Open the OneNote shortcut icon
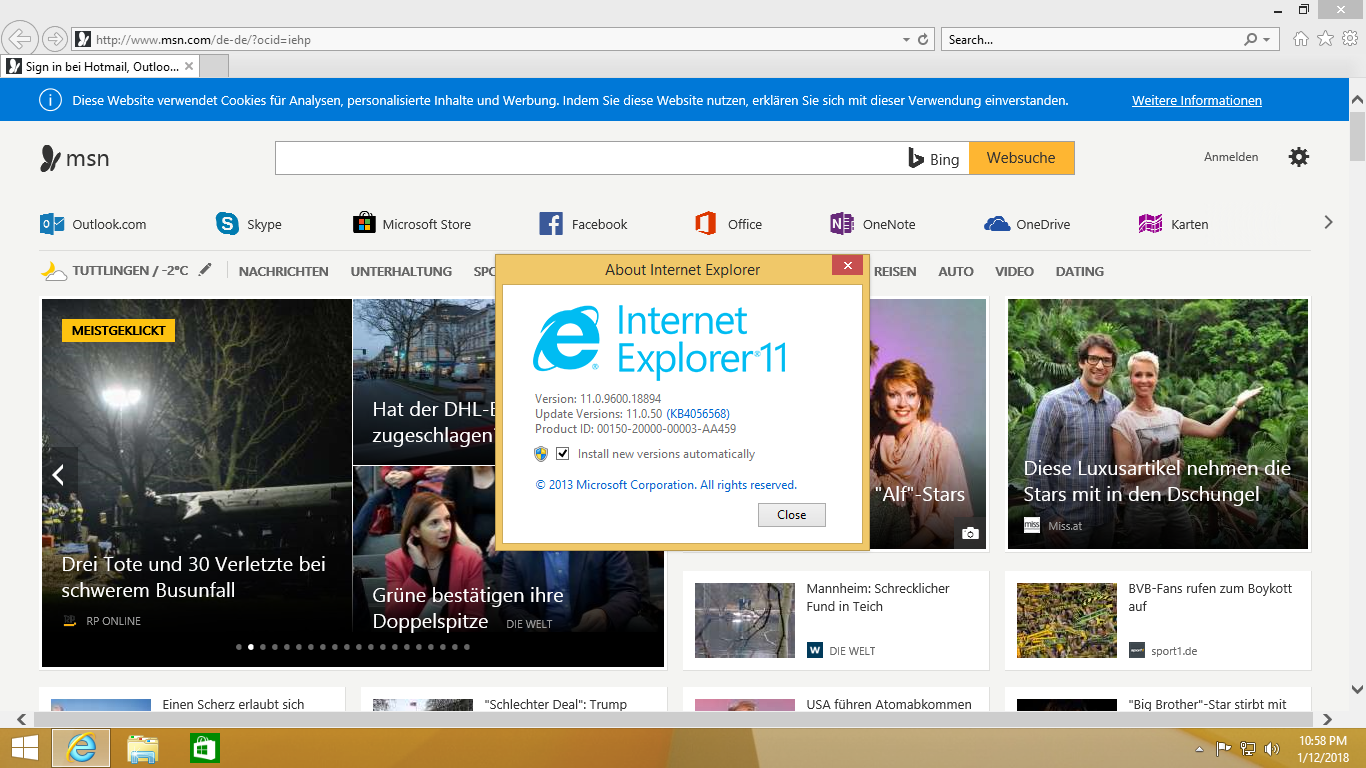1366x768 pixels. pyautogui.click(x=842, y=223)
